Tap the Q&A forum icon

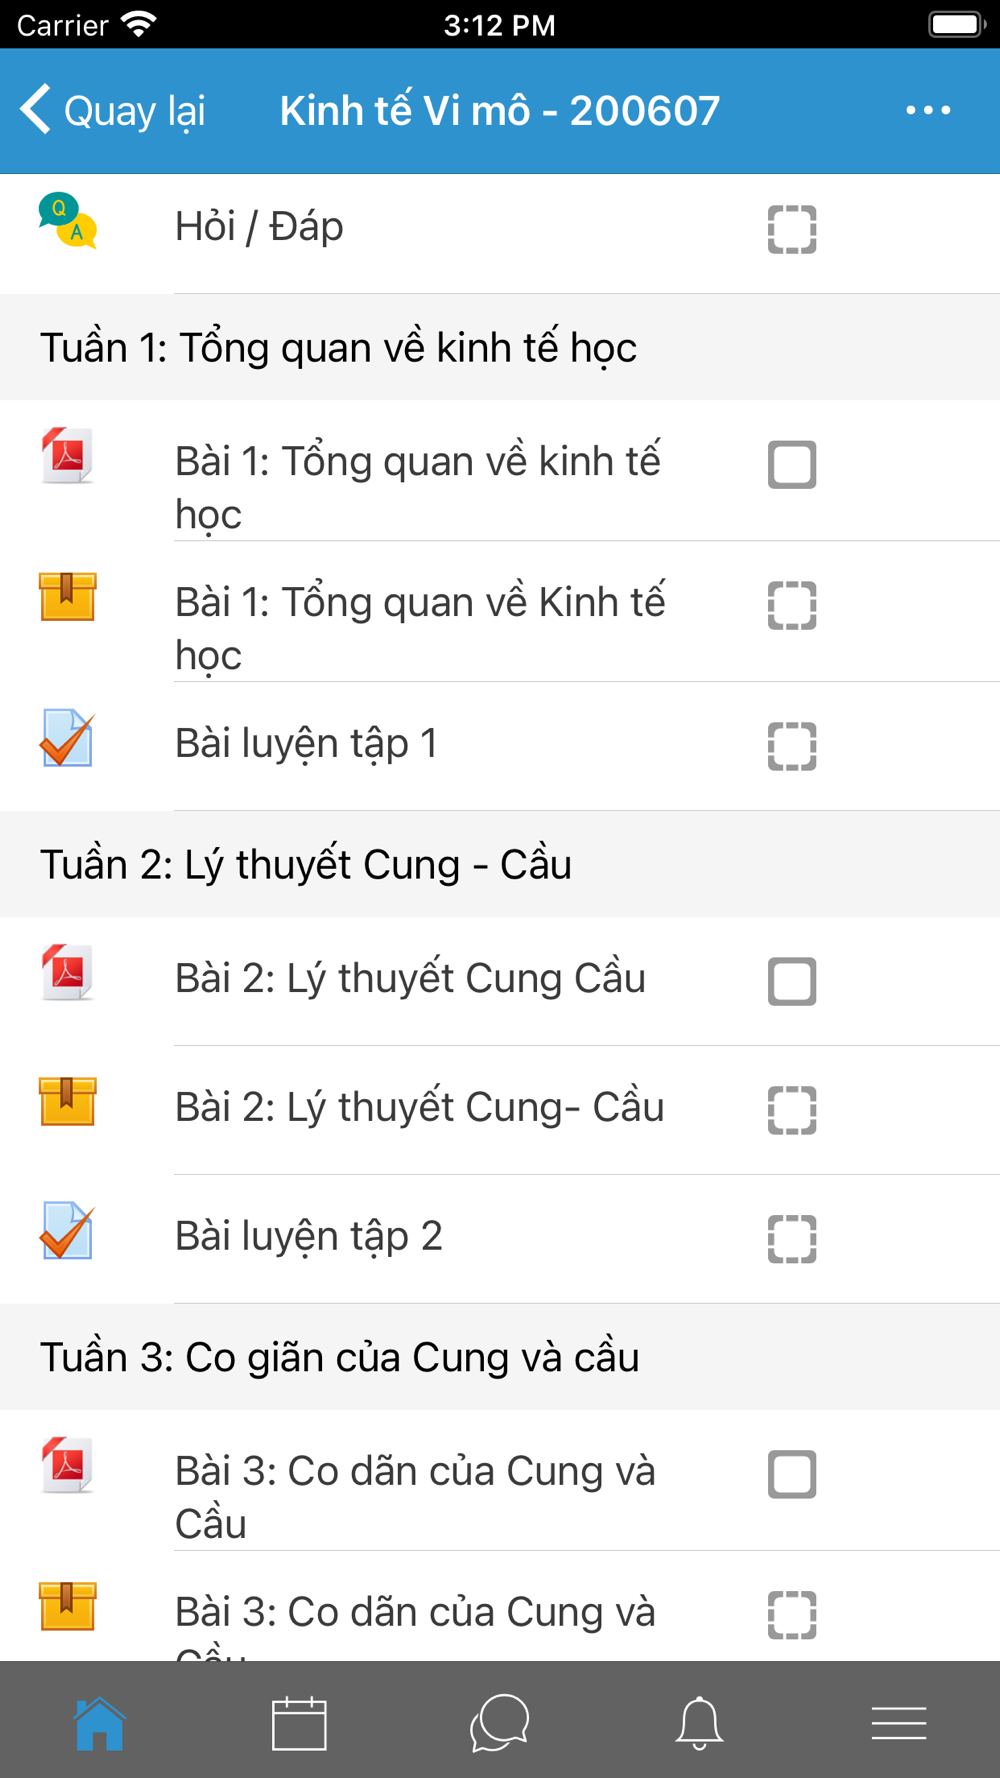[x=67, y=220]
